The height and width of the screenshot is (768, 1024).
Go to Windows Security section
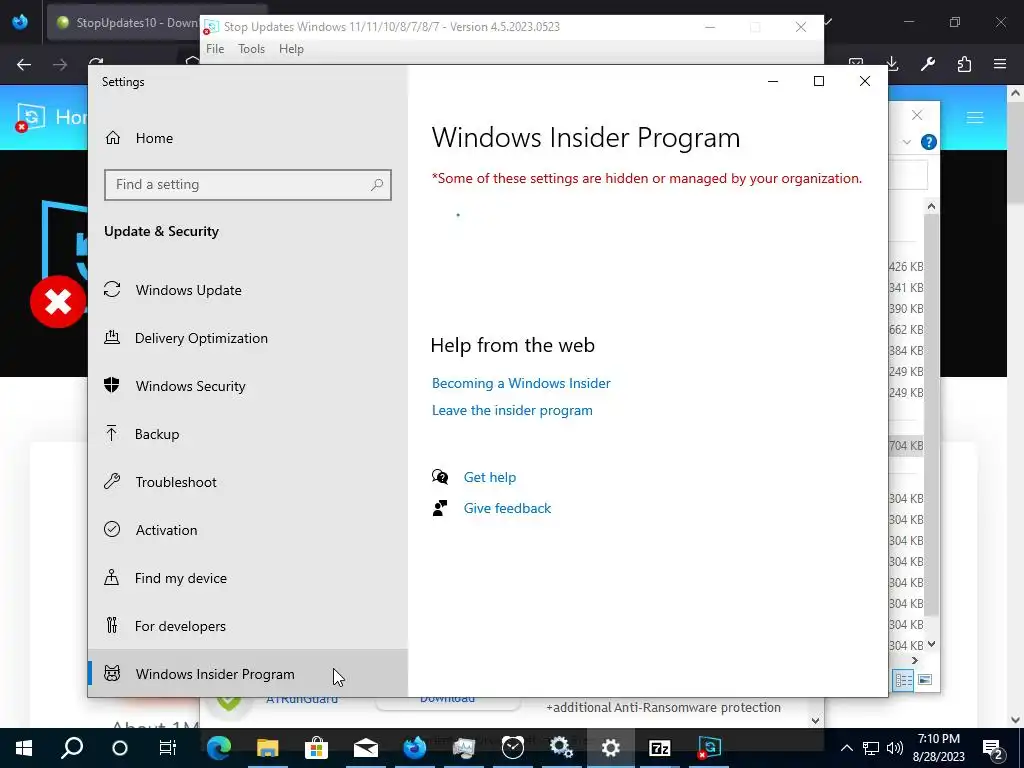coord(191,386)
